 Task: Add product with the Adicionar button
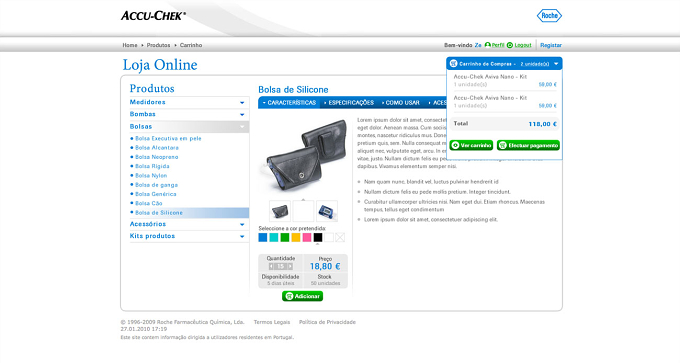pyautogui.click(x=302, y=296)
